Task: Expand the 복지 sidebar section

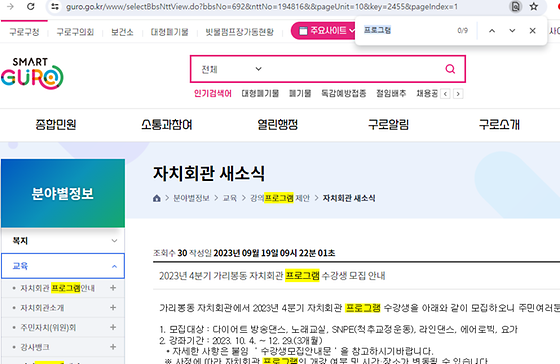Action: 63,241
